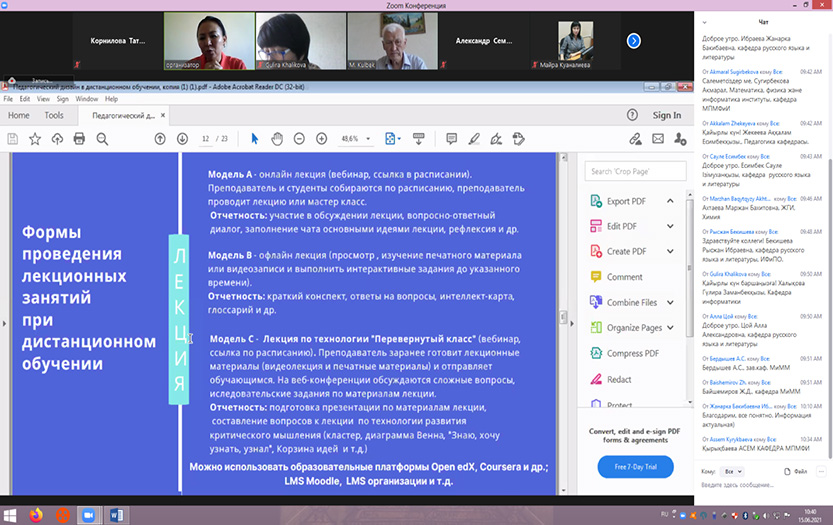Screen dimensions: 833x525
Task: Open the View menu
Action: pyautogui.click(x=42, y=99)
